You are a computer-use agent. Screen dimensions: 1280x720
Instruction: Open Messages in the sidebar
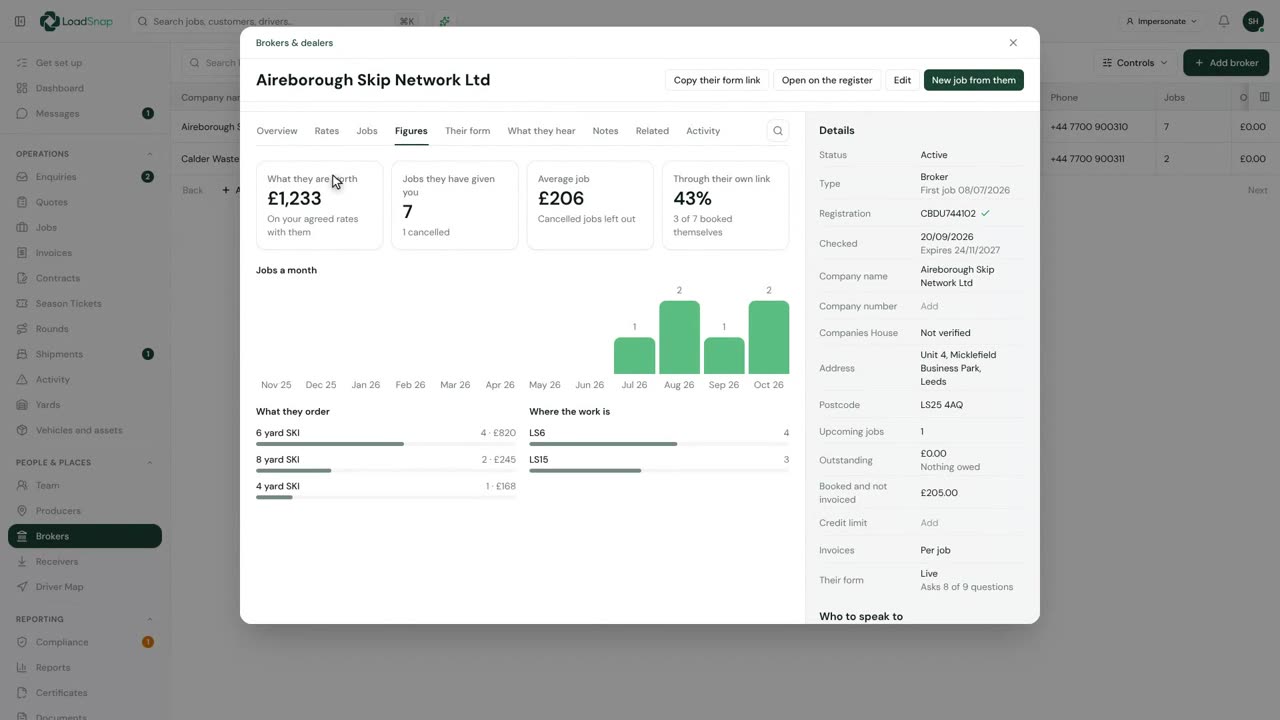click(x=84, y=113)
